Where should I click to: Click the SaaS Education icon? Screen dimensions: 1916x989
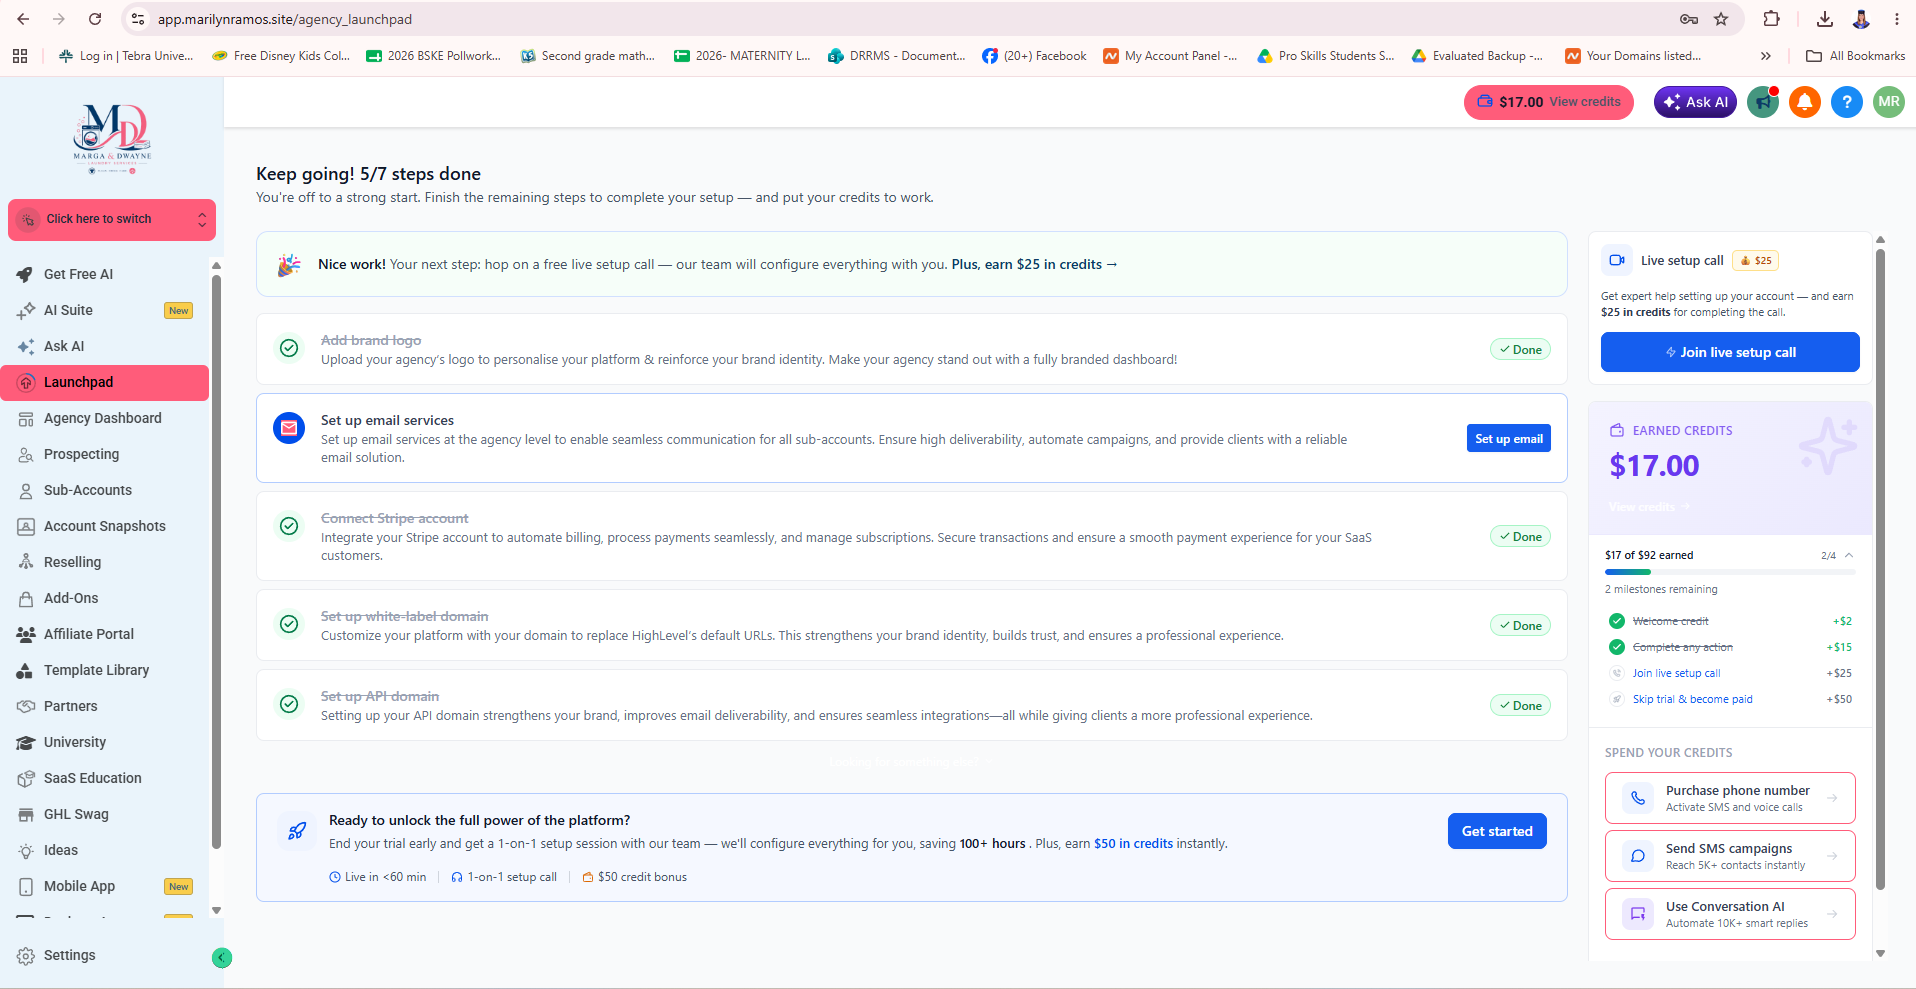click(x=26, y=778)
